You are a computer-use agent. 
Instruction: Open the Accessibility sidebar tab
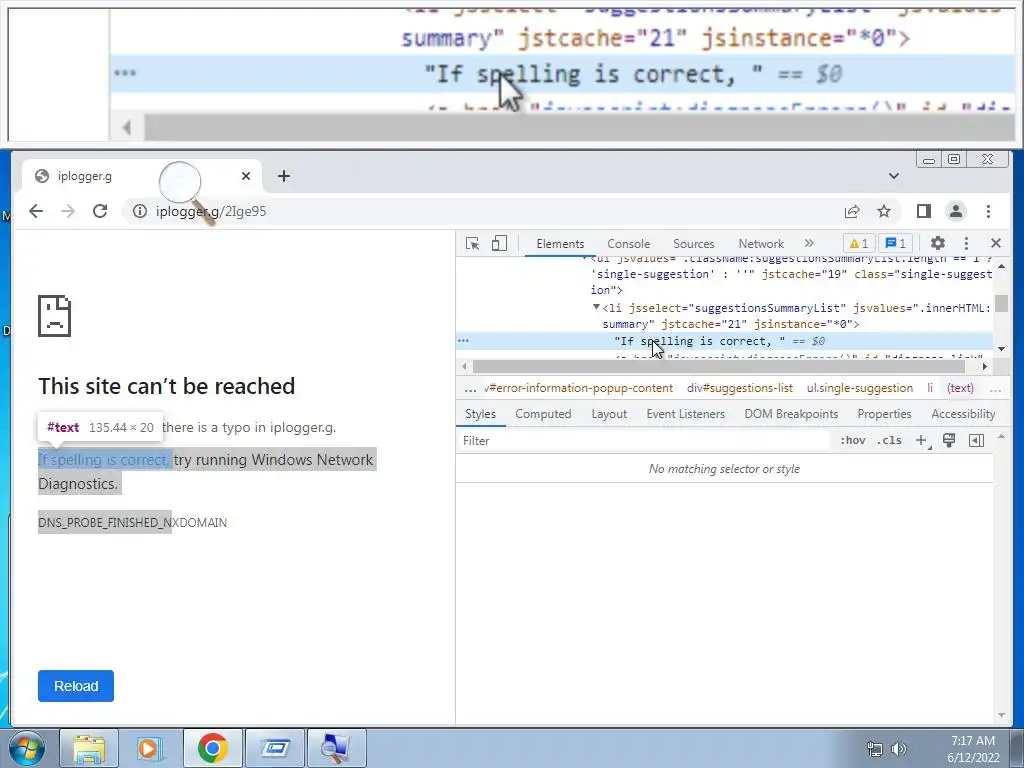pyautogui.click(x=963, y=414)
